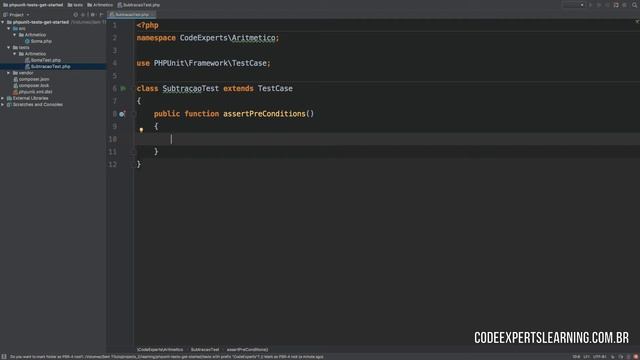Collapse the src folder arrow
The image size is (640, 360).
point(9,29)
